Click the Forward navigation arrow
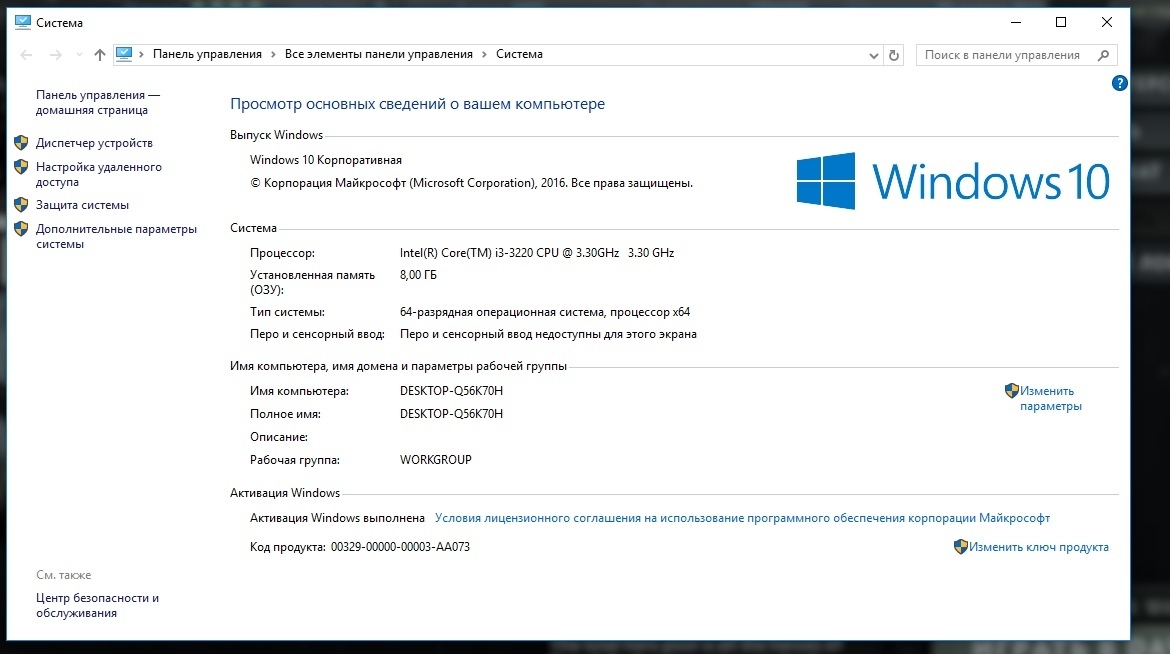This screenshot has width=1170, height=654. pyautogui.click(x=55, y=55)
